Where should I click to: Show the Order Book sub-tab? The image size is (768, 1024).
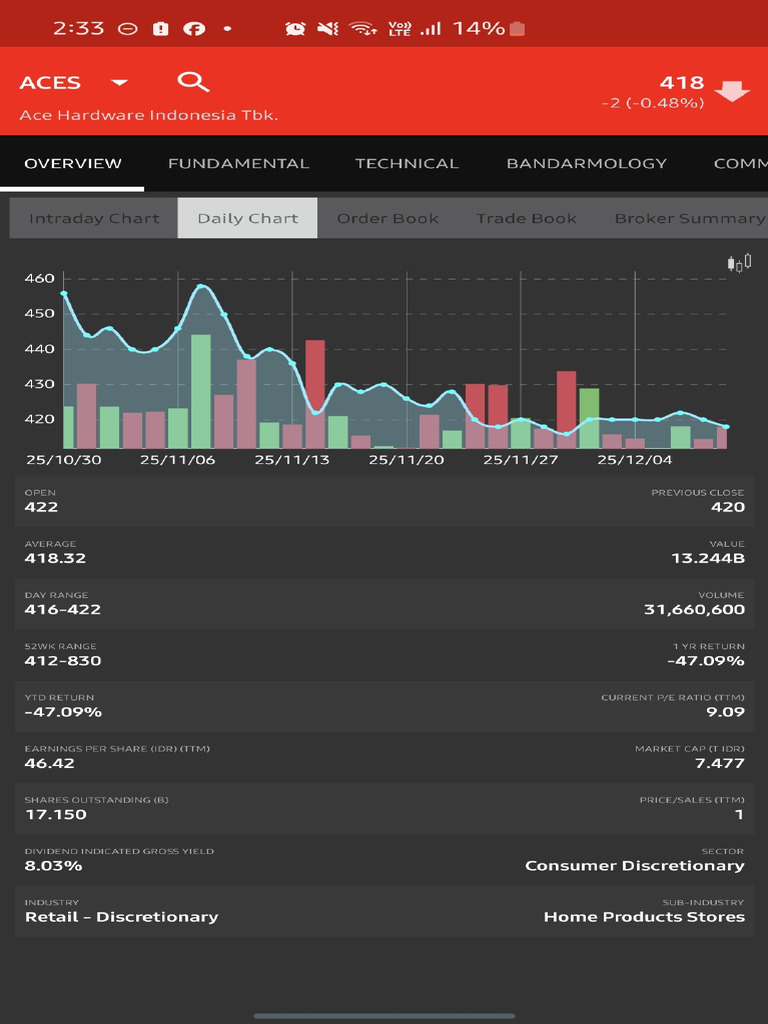pos(387,218)
